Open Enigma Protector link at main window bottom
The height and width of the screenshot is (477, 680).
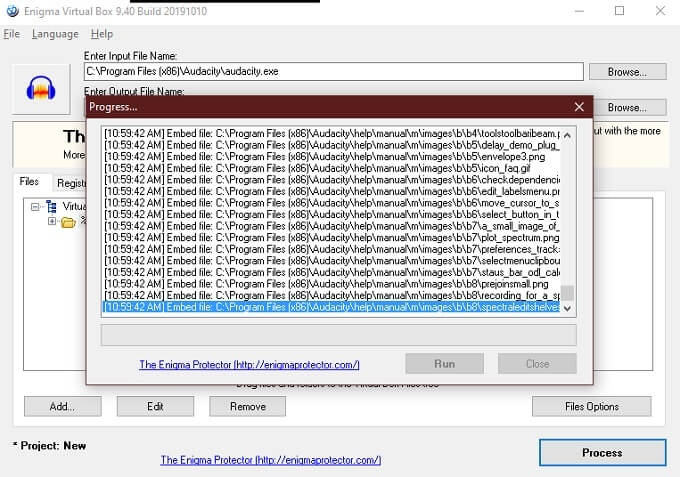tap(271, 460)
